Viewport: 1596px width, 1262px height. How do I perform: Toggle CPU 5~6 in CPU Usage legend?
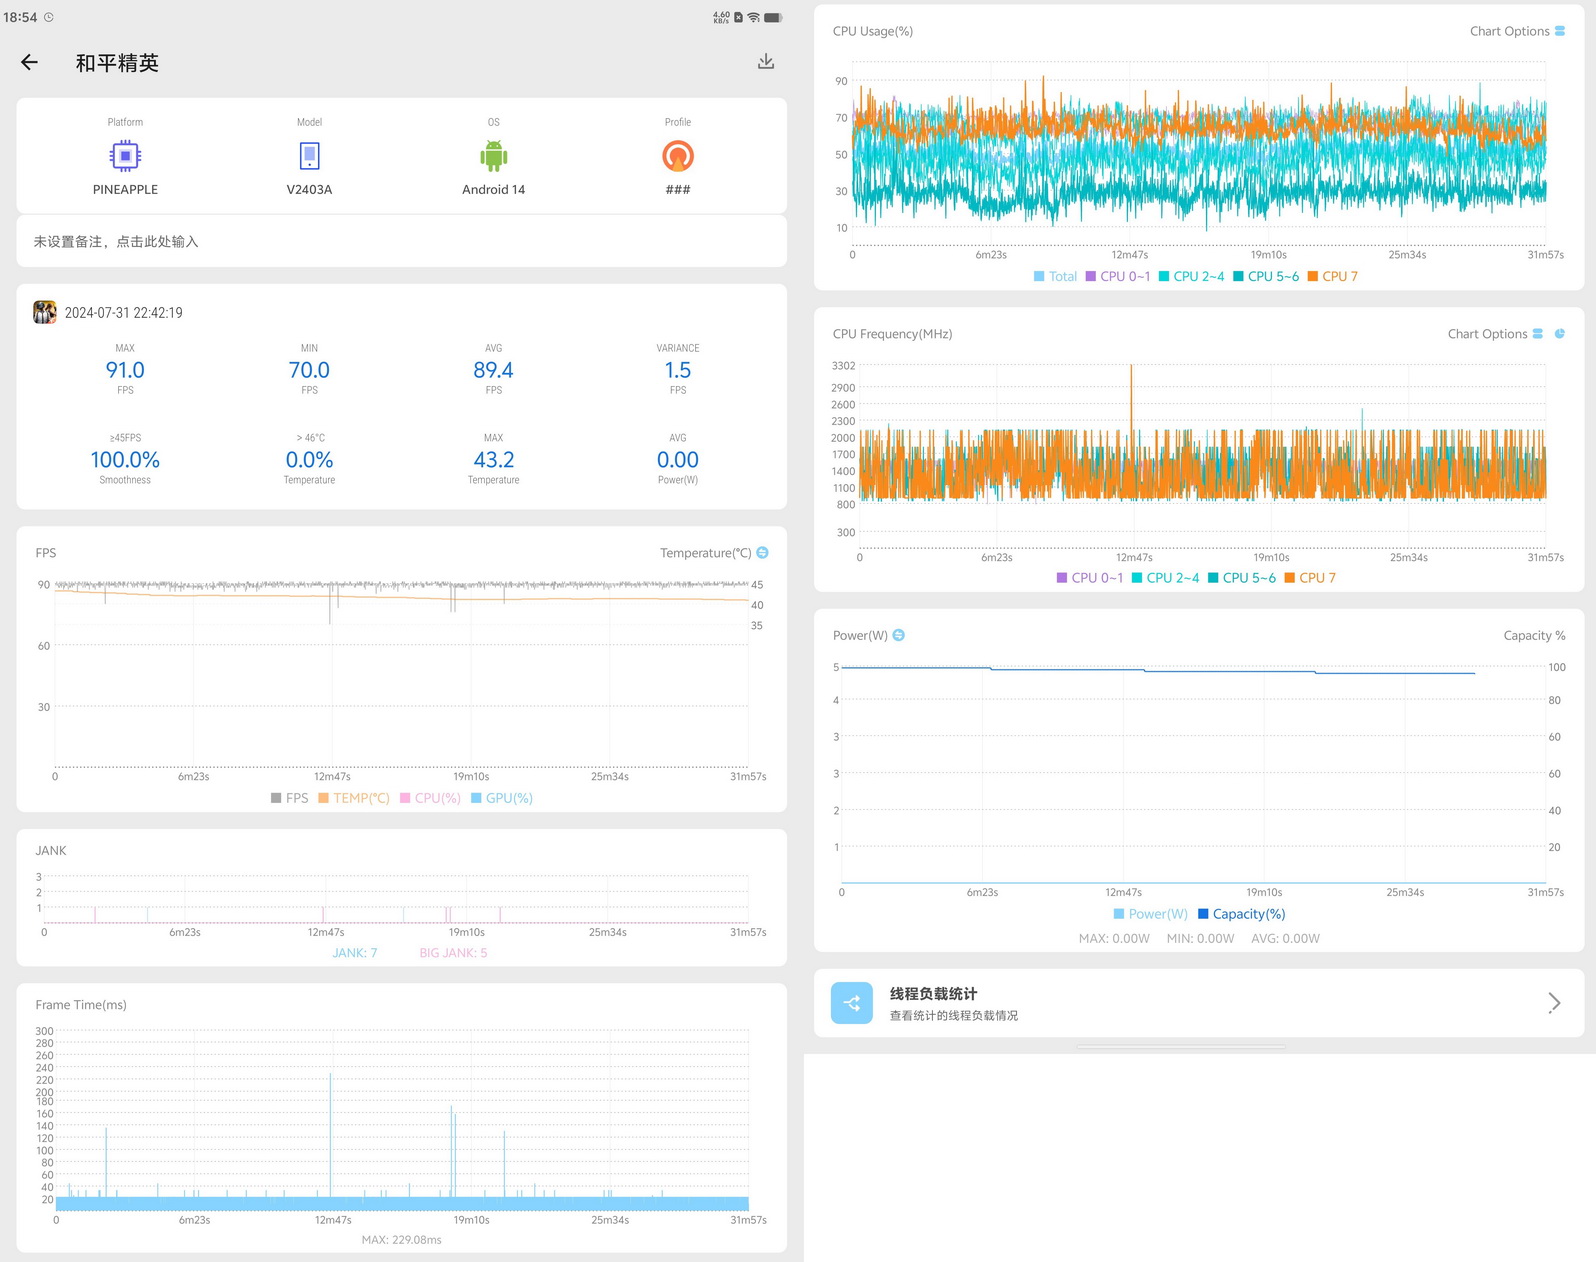[x=1266, y=276]
